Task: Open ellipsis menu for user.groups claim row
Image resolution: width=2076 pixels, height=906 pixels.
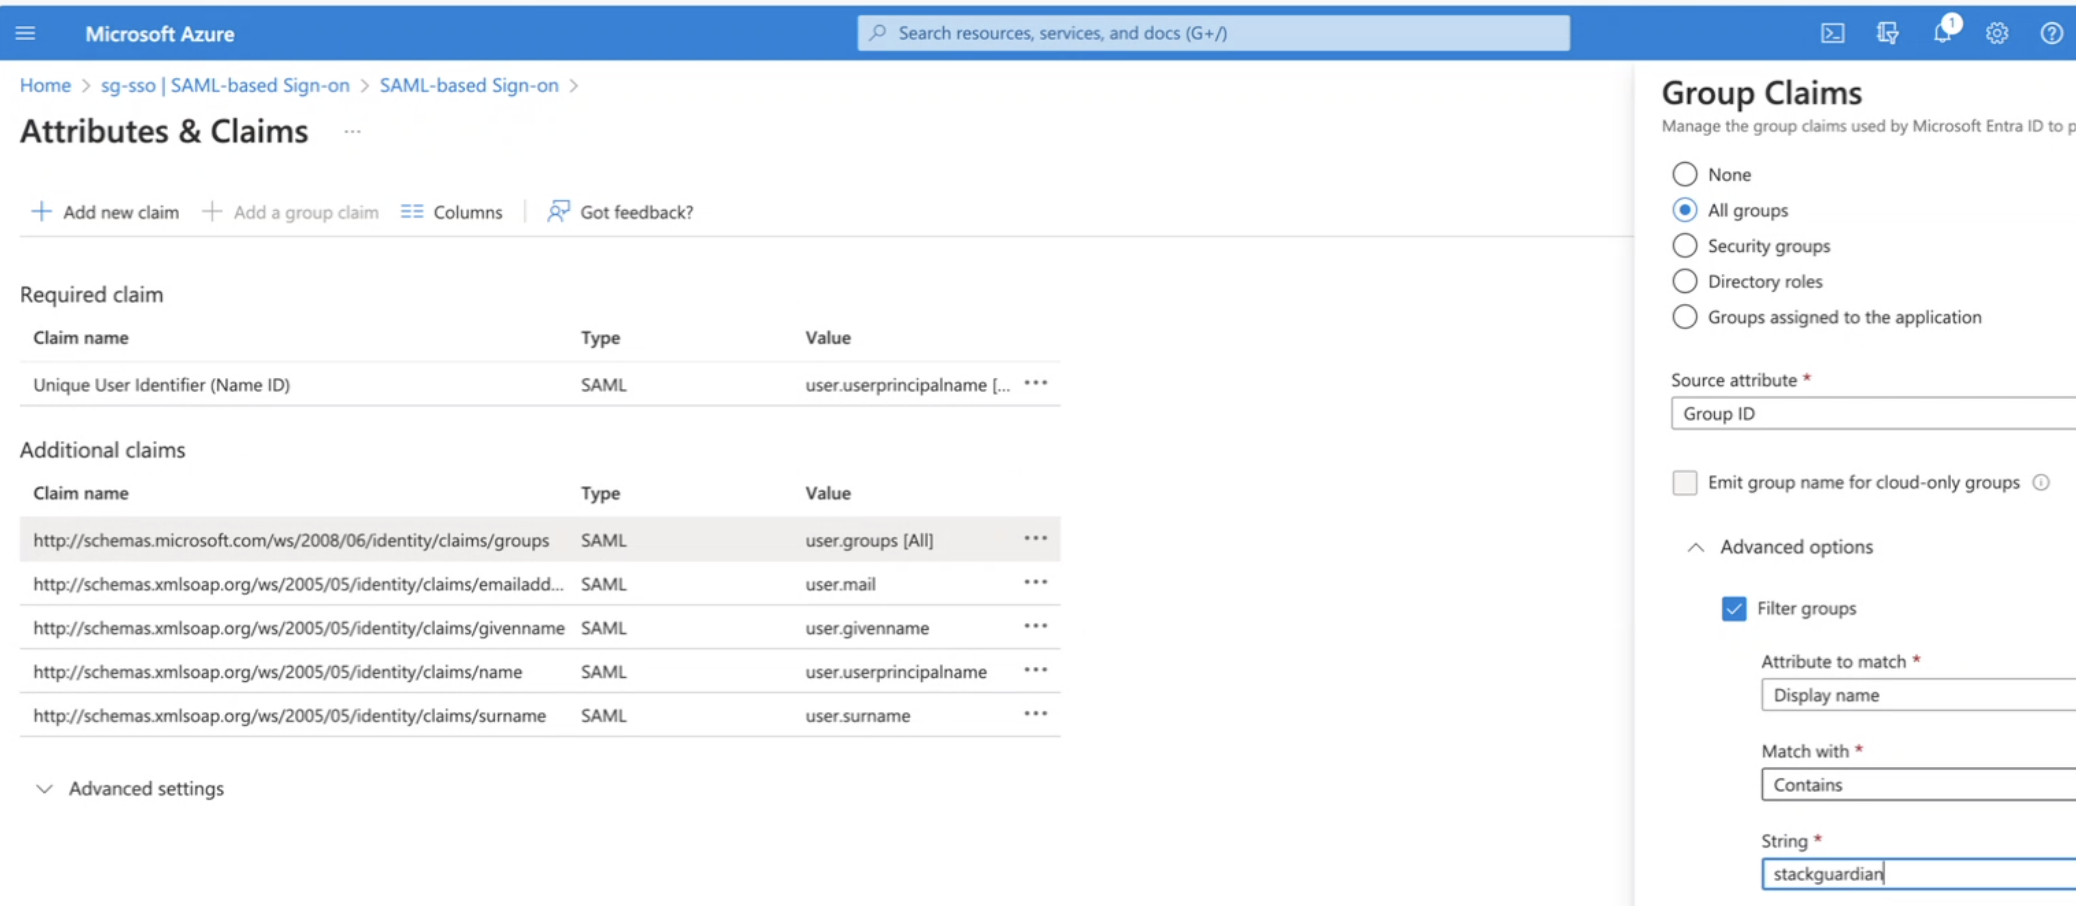Action: (x=1035, y=539)
